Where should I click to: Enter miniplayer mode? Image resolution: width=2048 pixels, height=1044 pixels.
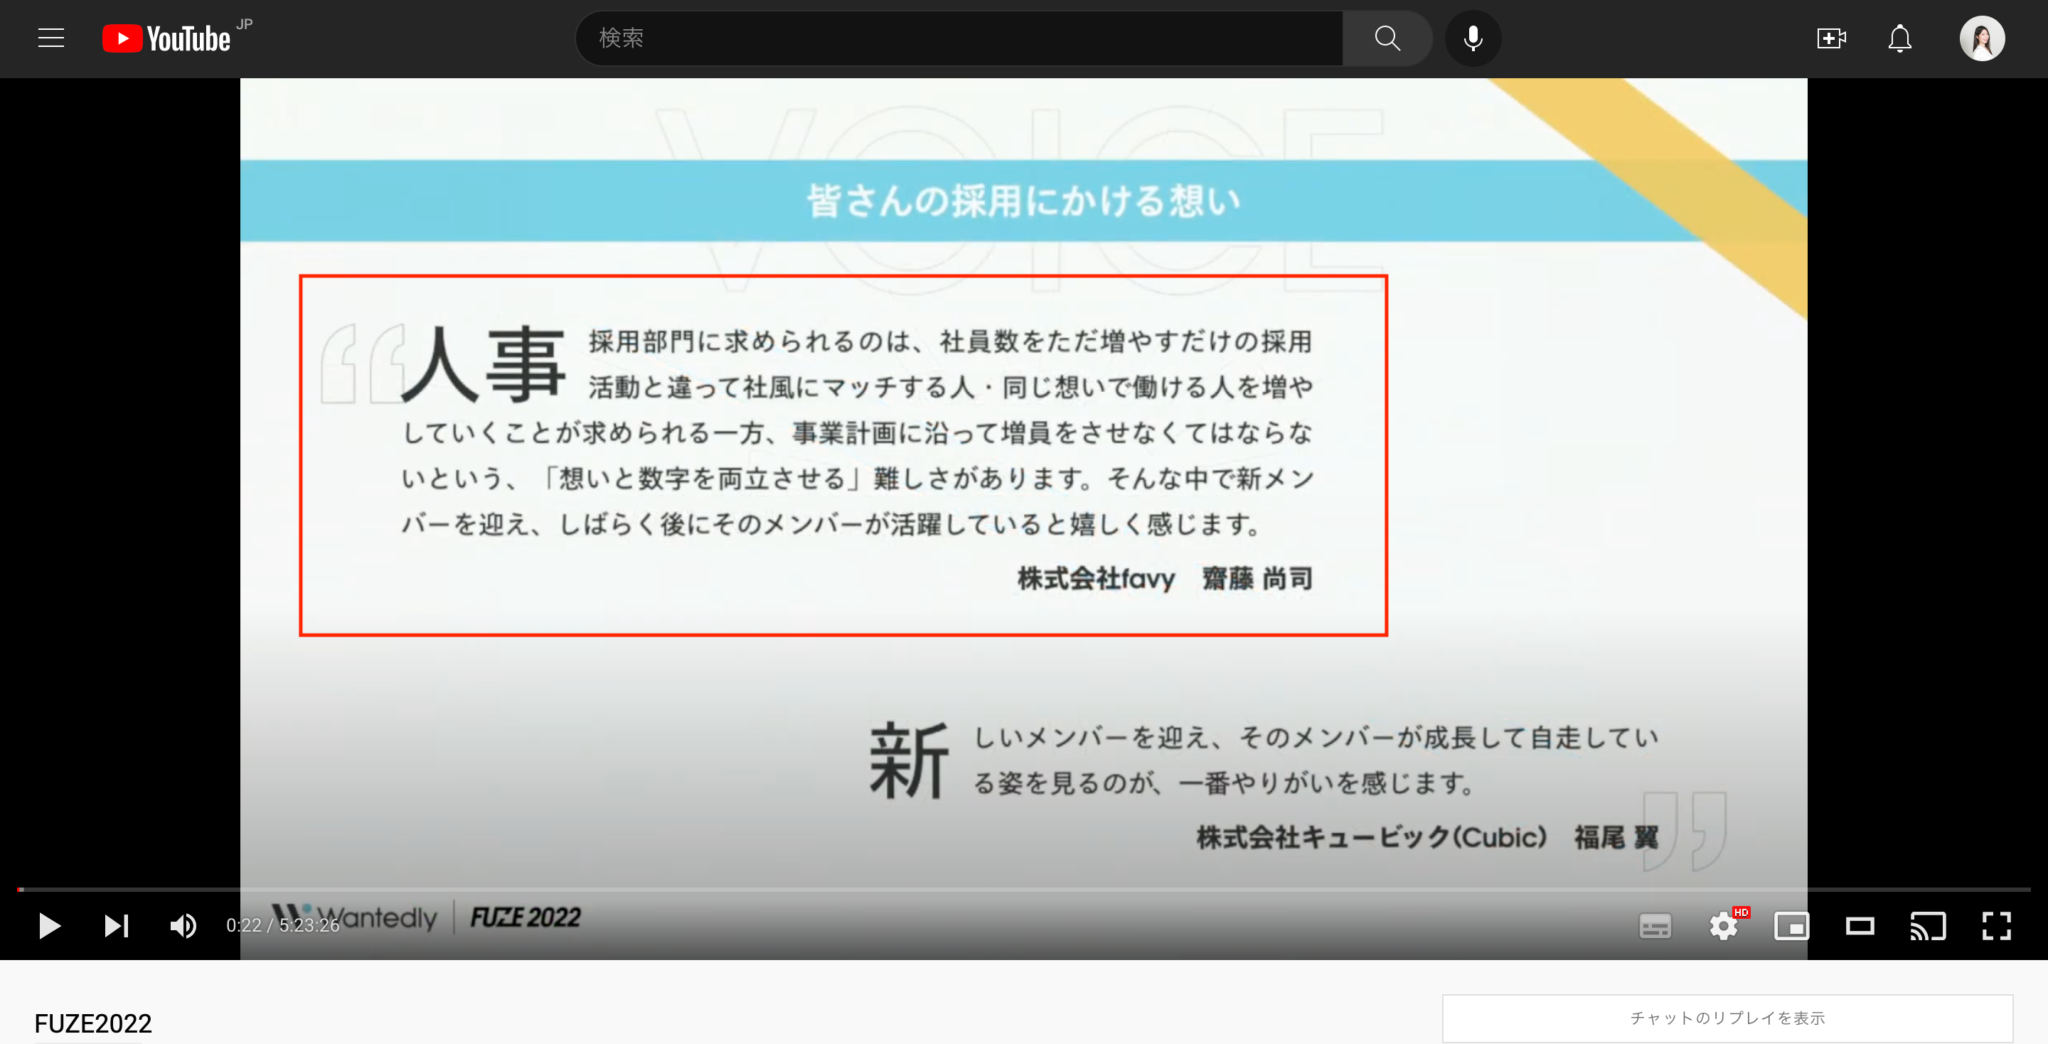pos(1793,927)
